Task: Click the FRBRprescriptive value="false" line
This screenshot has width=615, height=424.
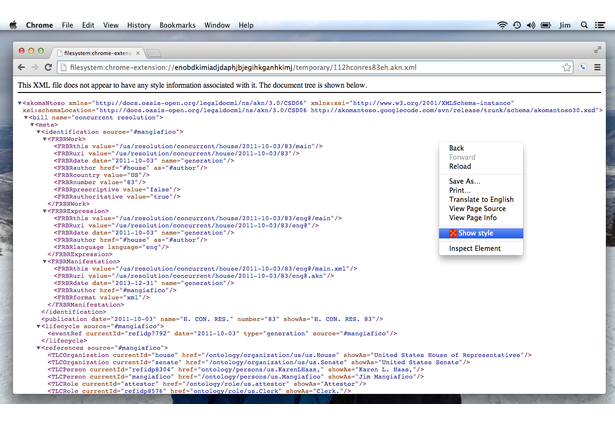Action: 117,189
